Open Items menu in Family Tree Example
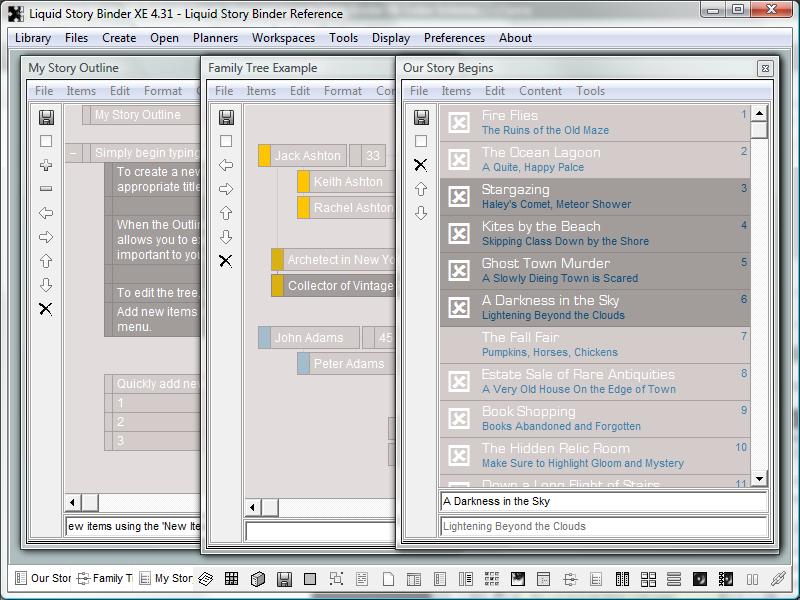The width and height of the screenshot is (800, 600). tap(261, 91)
